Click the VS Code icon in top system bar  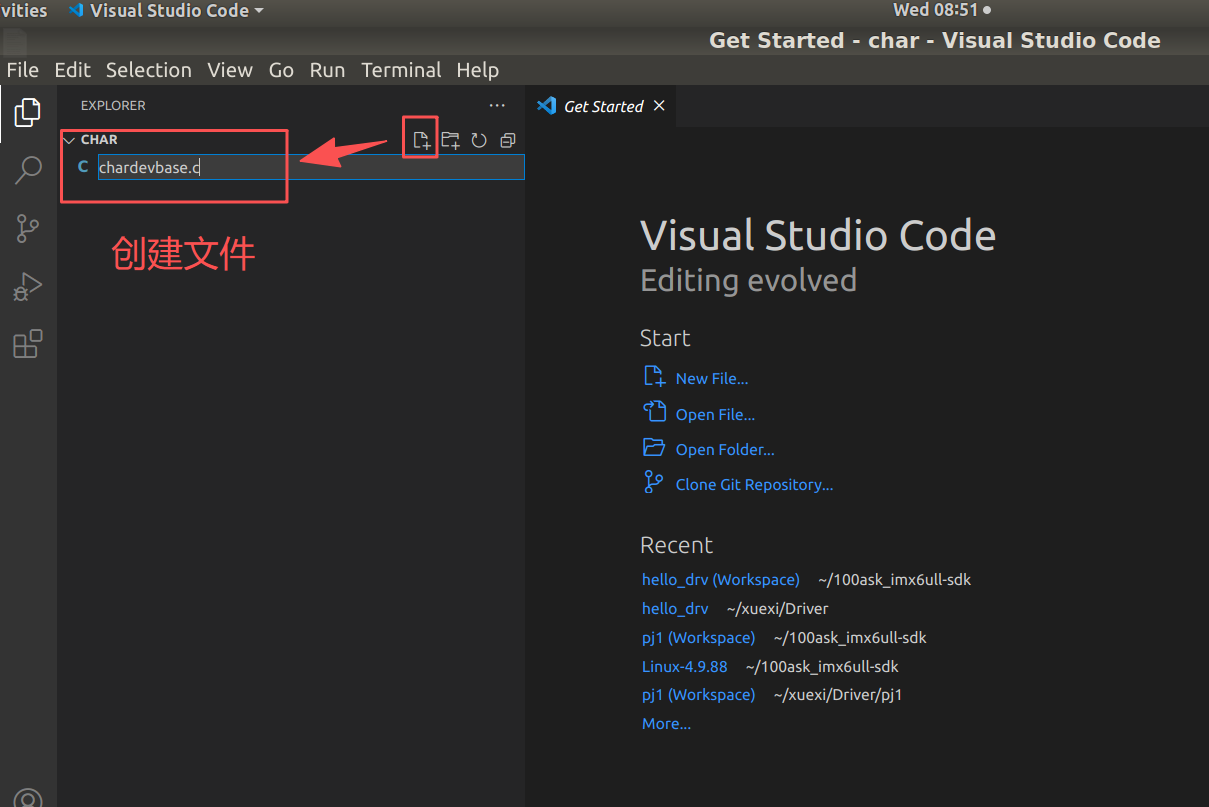[76, 11]
